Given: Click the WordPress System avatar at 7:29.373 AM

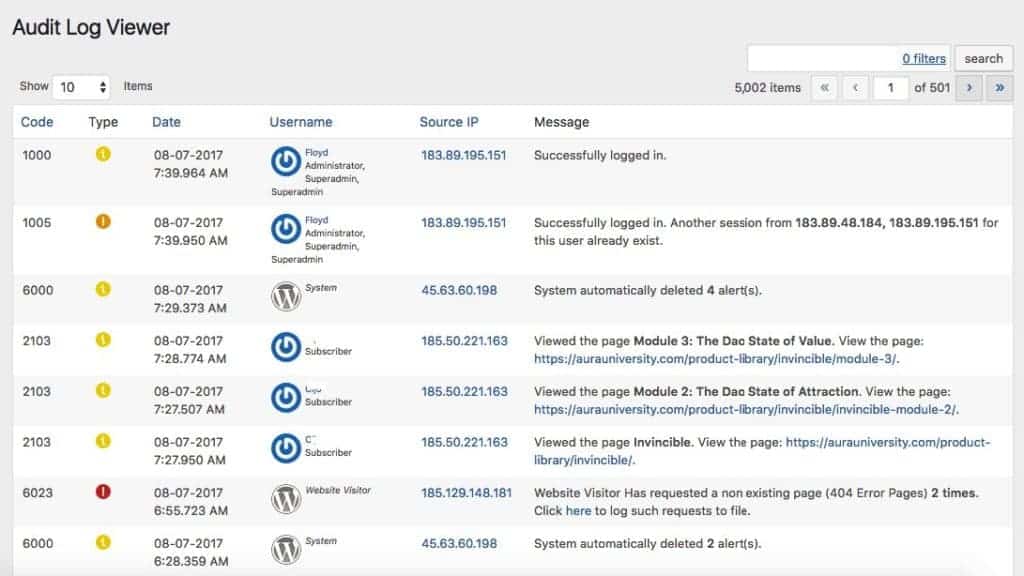Looking at the screenshot, I should coord(286,296).
